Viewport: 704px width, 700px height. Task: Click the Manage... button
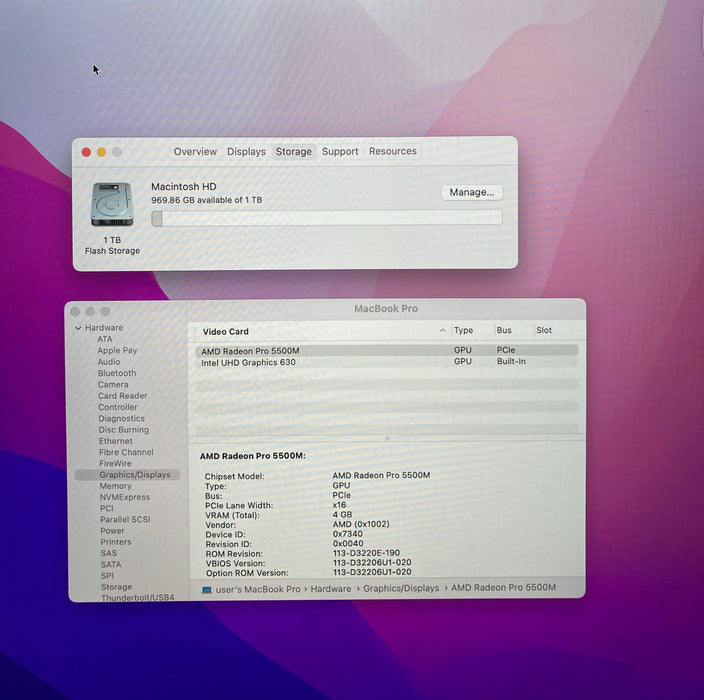(471, 192)
